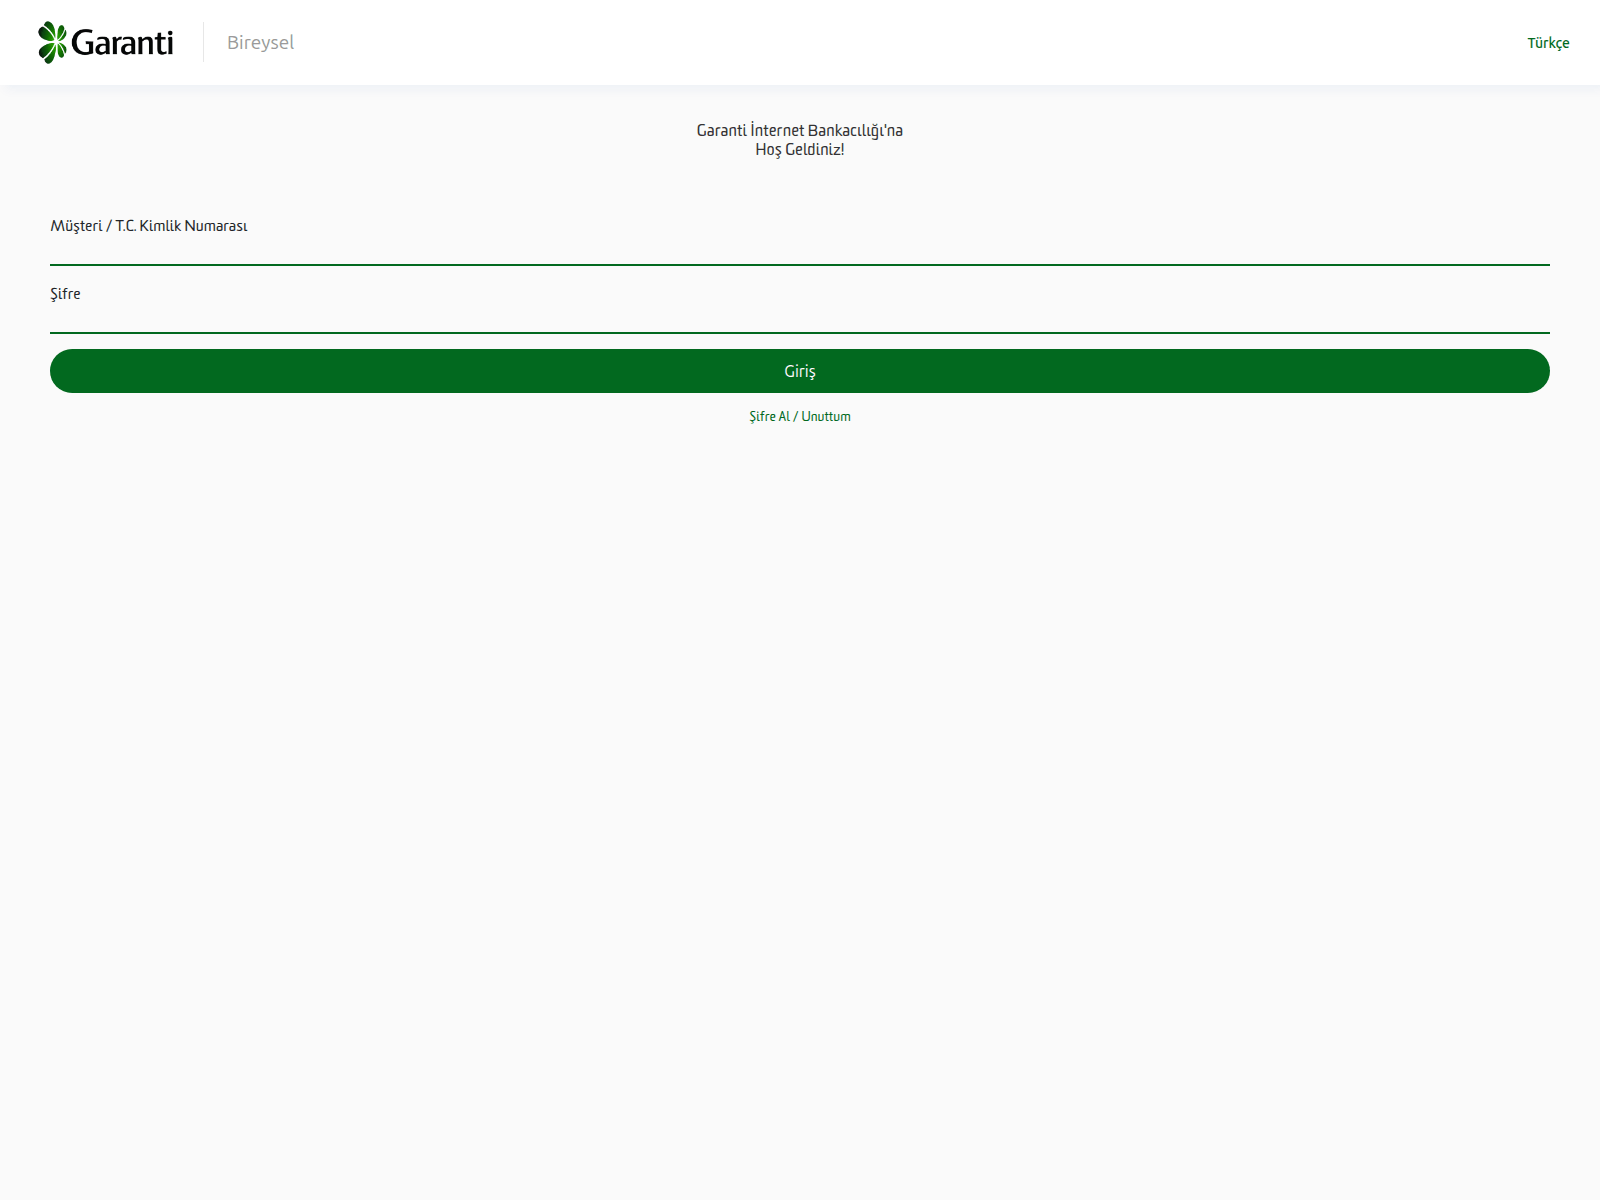This screenshot has height=1200, width=1600.
Task: Click the green Giriş bar
Action: click(800, 370)
